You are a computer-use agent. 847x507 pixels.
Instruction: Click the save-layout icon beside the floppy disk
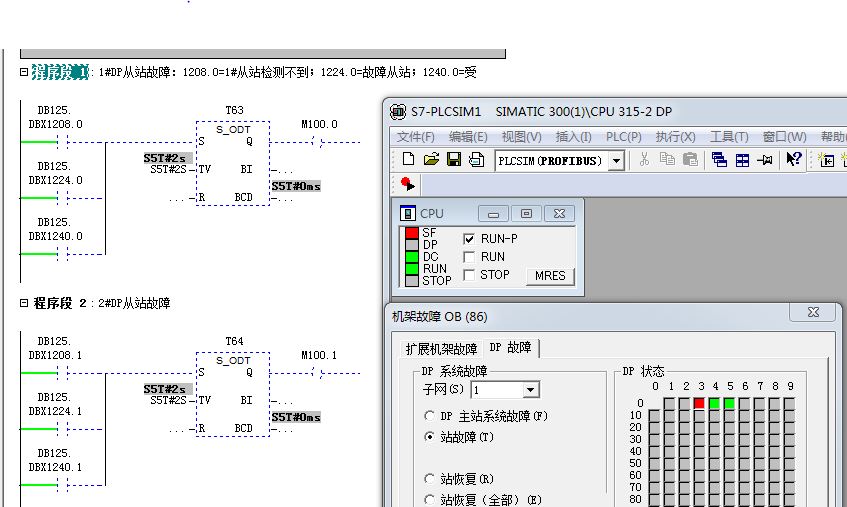(x=476, y=159)
